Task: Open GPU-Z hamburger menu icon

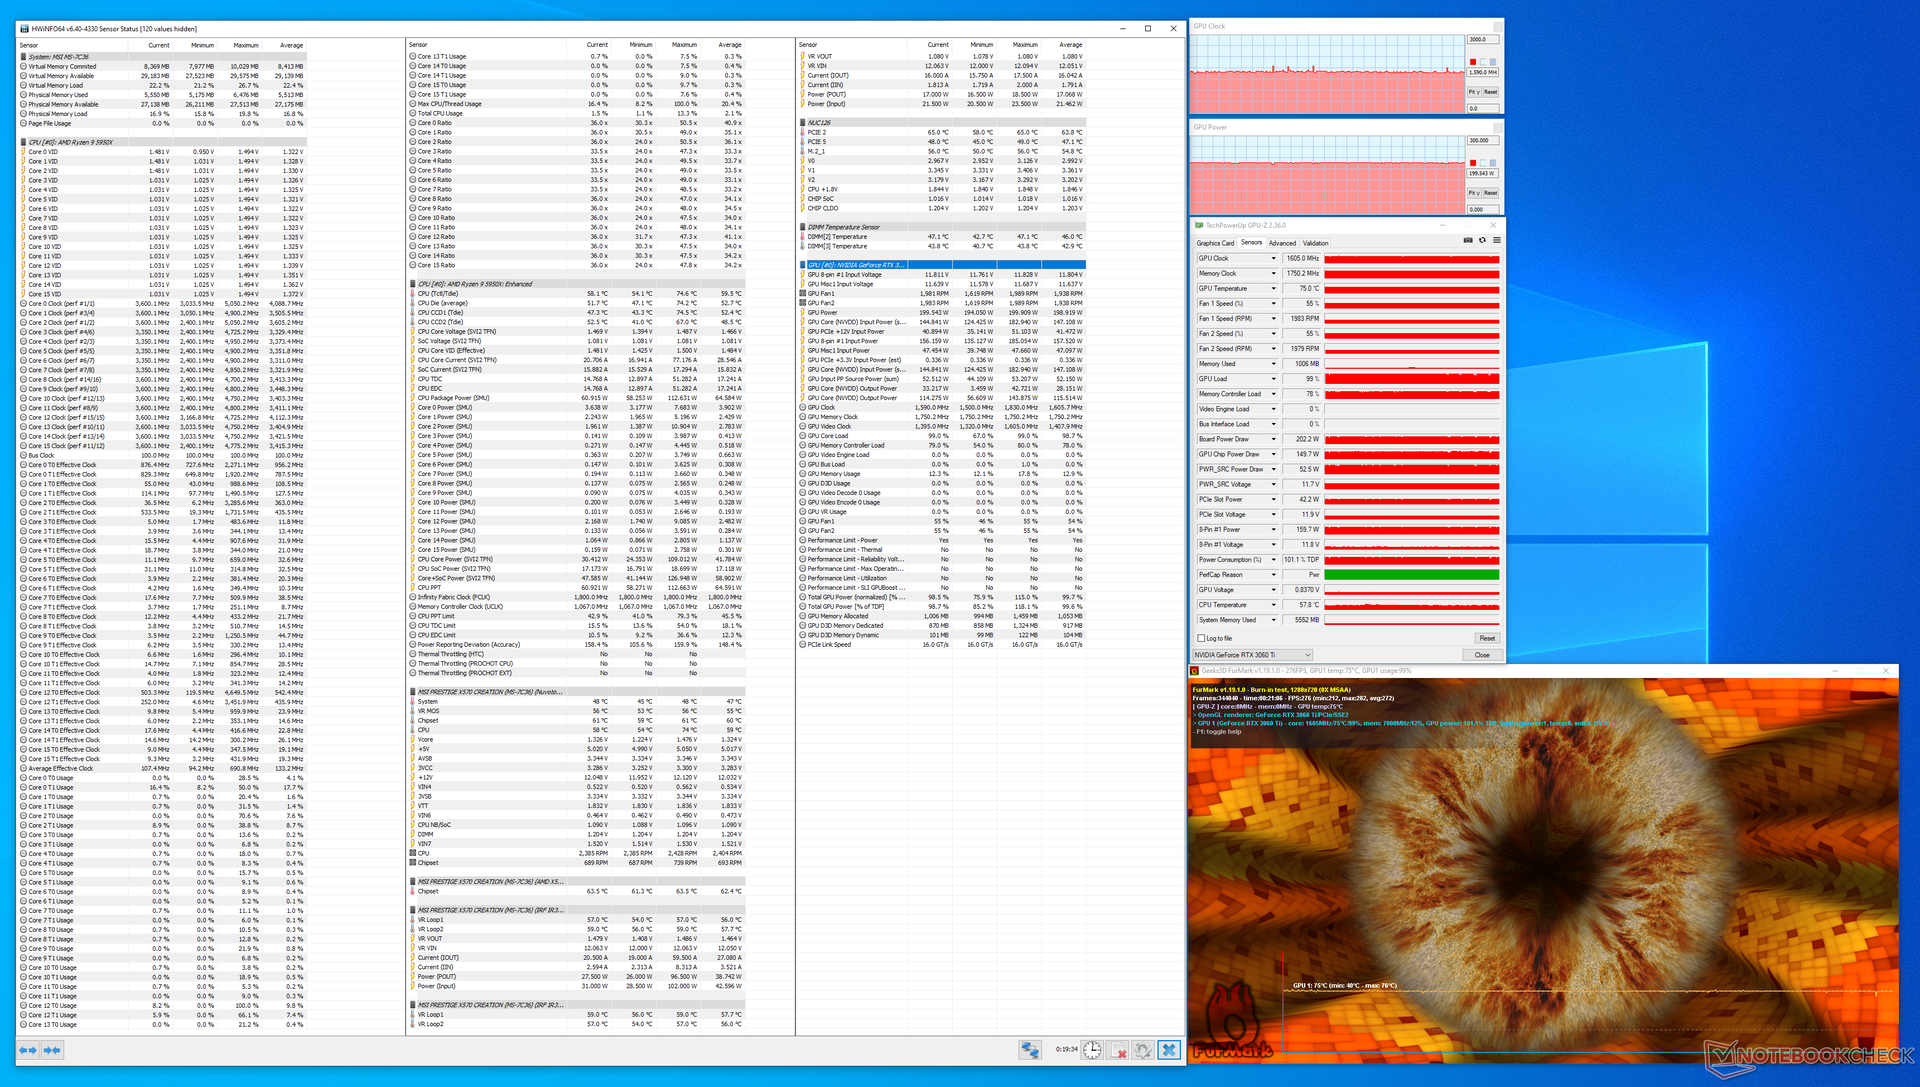Action: (x=1496, y=240)
